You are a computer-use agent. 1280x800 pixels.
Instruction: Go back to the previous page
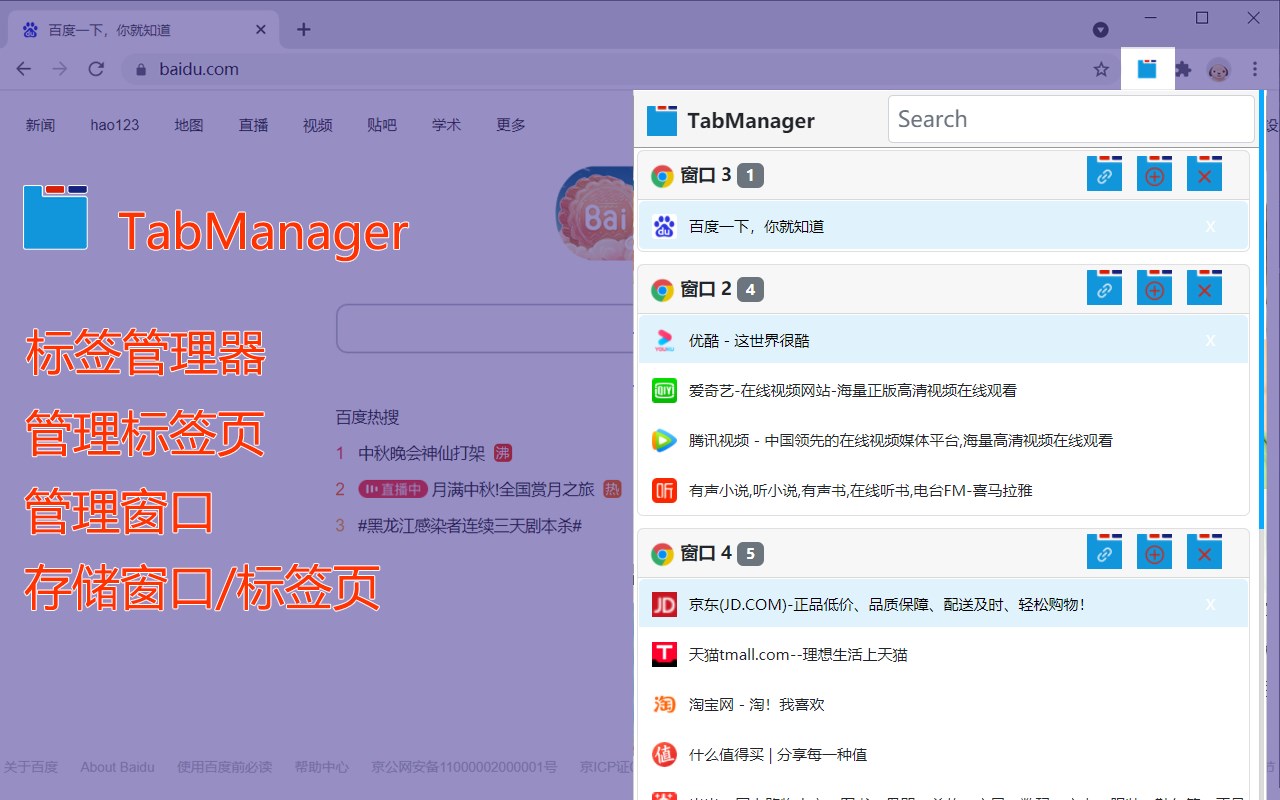24,69
